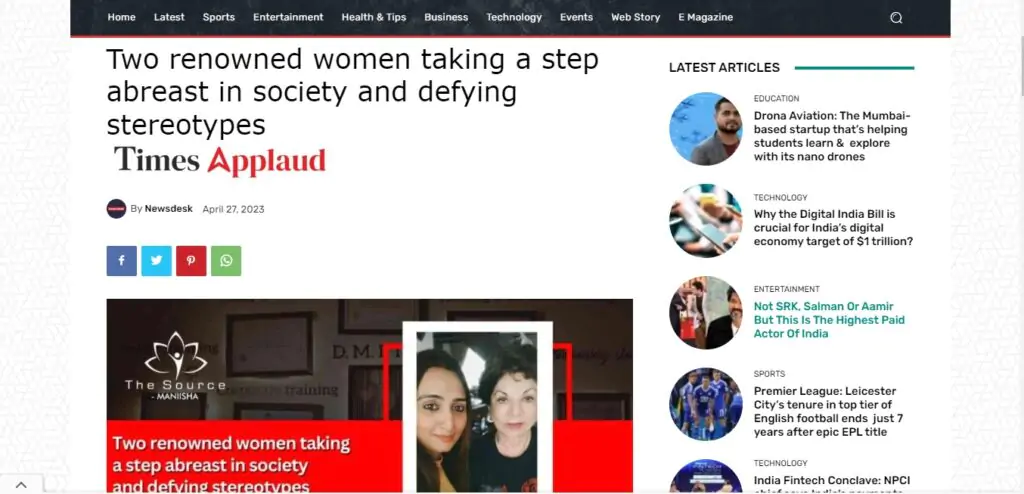
Task: Click the Digital India Bill article thumbnail
Action: [x=706, y=221]
